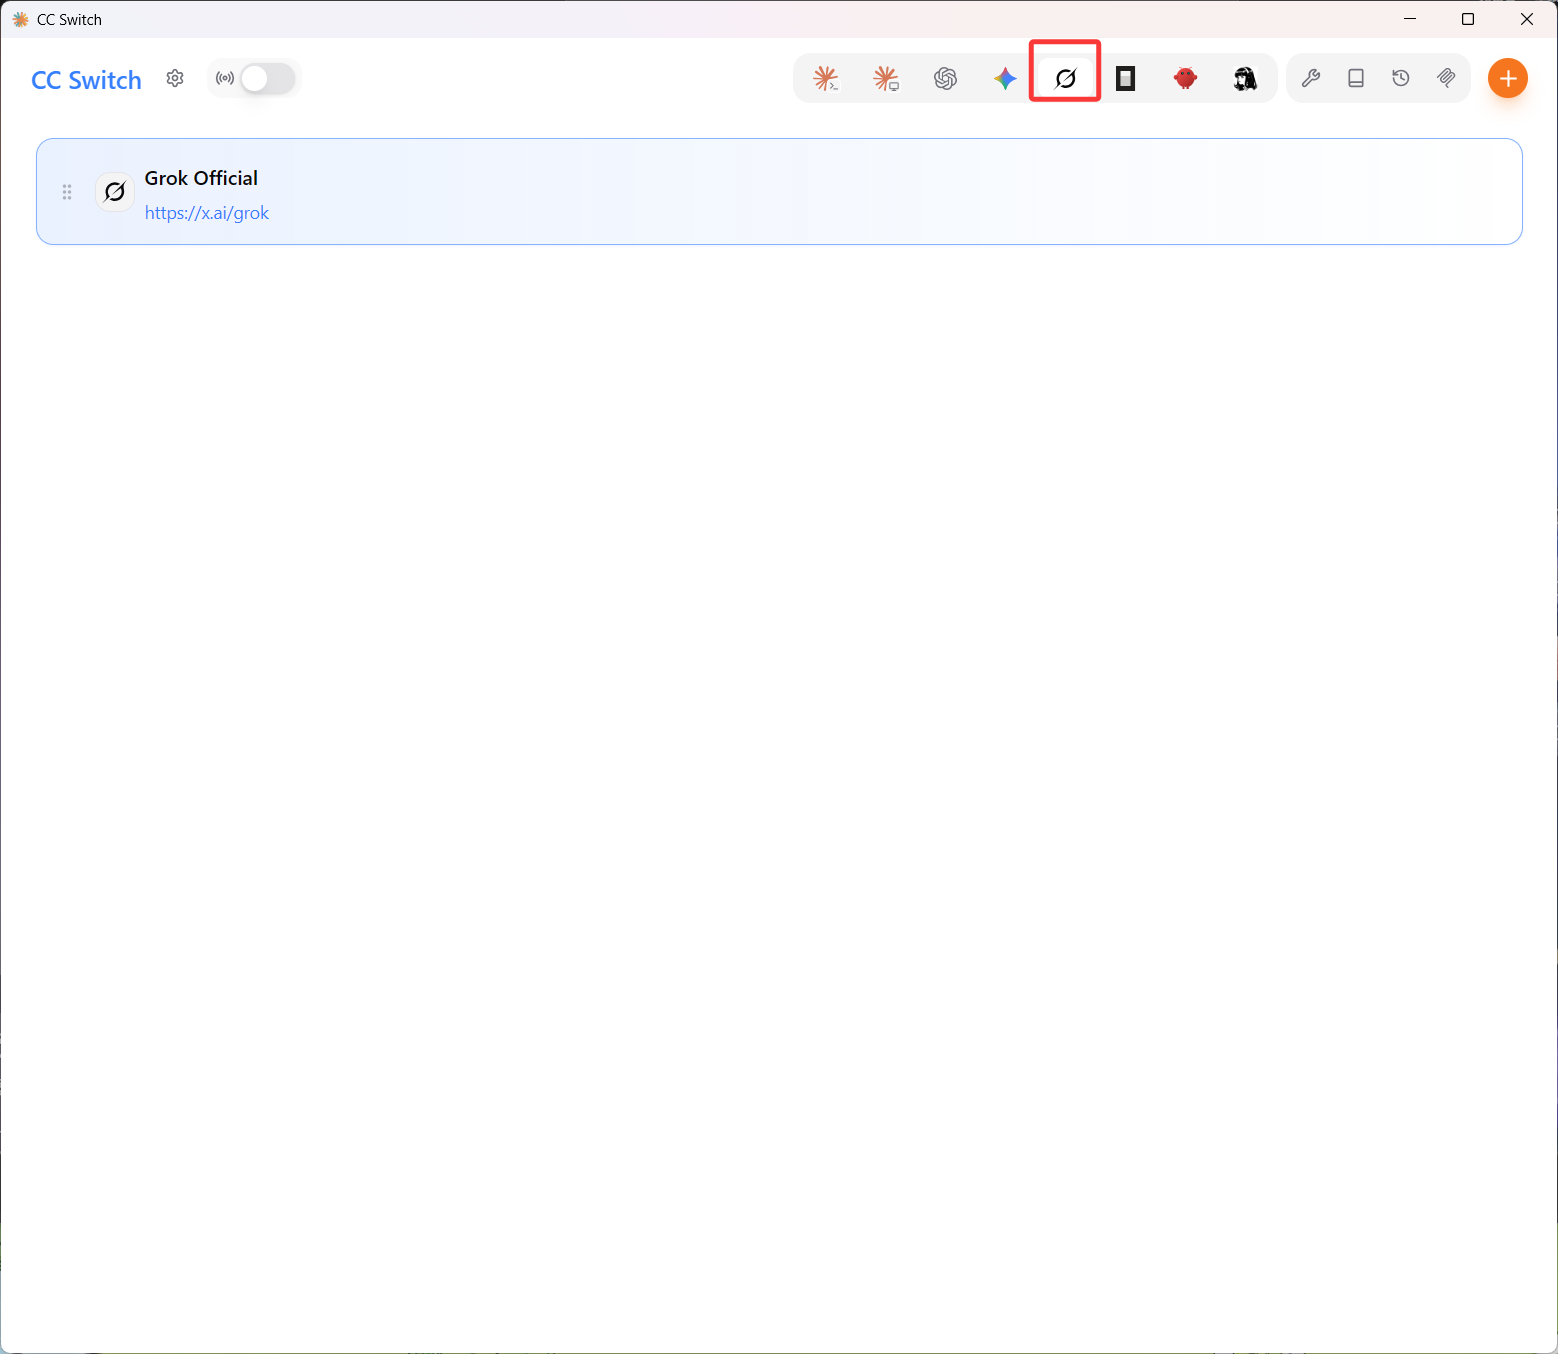Open the anime girl avatar app tab
This screenshot has width=1558, height=1354.
pyautogui.click(x=1245, y=78)
